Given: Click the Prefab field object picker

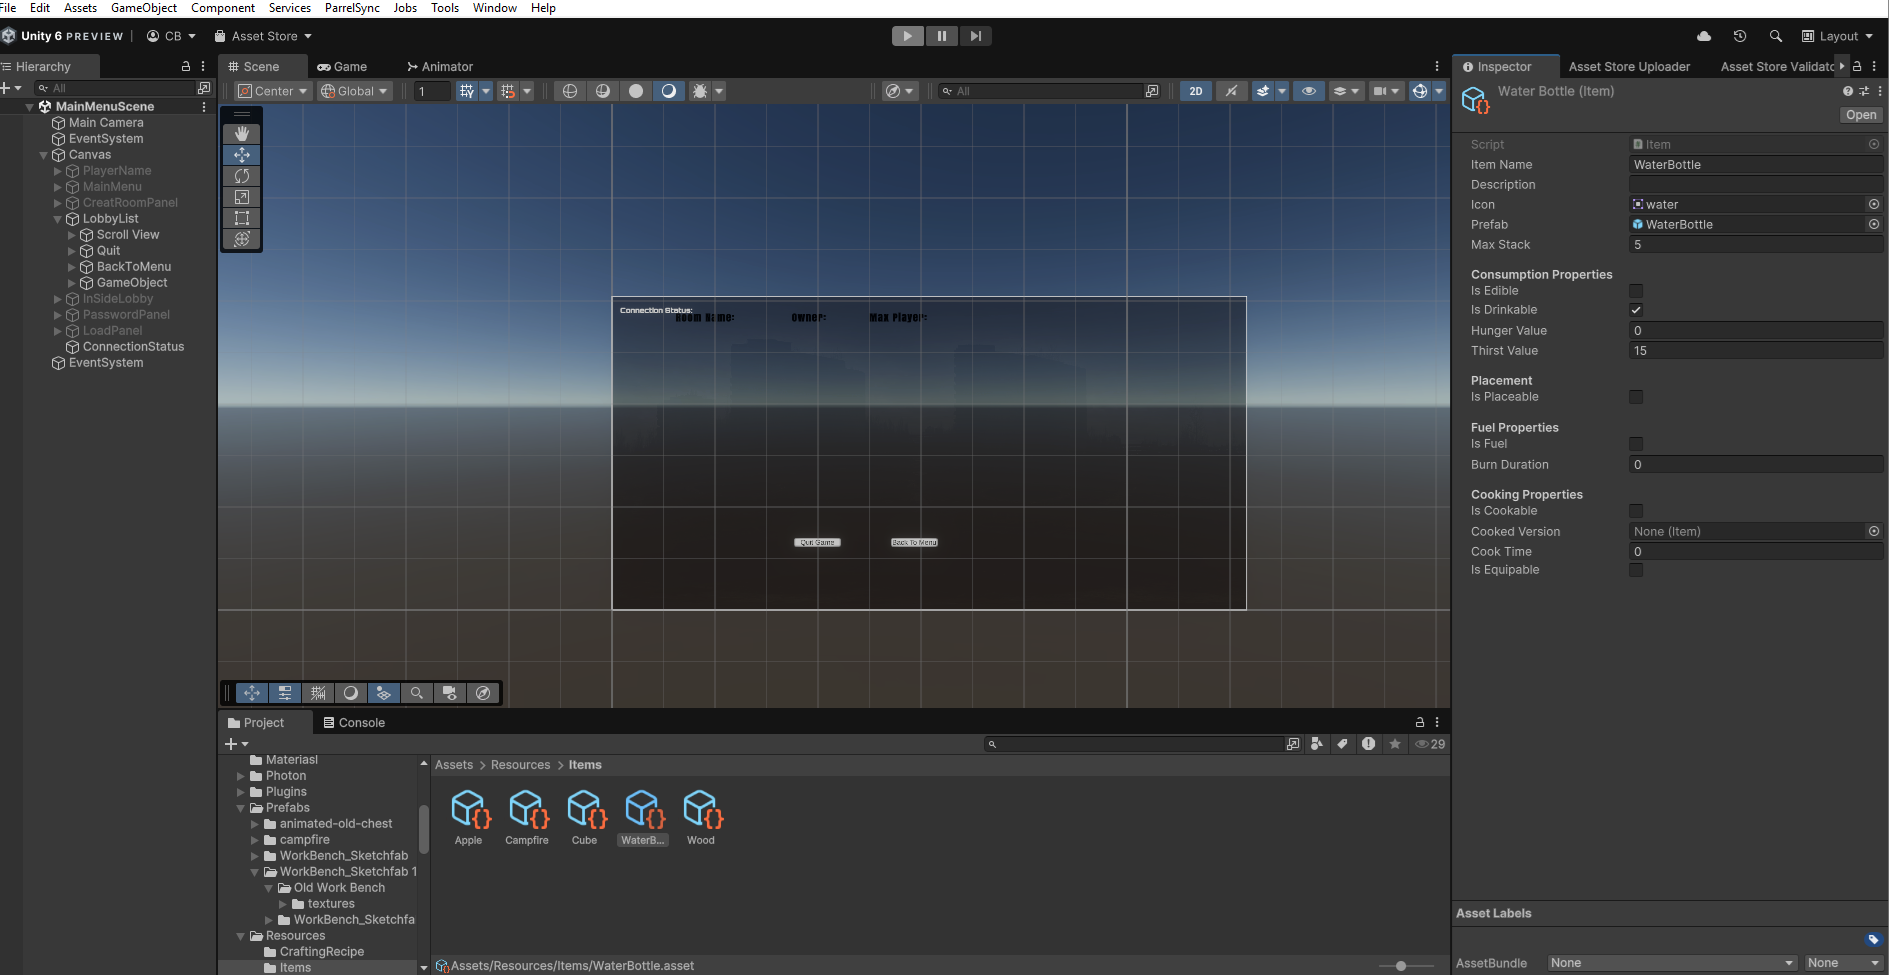Looking at the screenshot, I should (1874, 224).
